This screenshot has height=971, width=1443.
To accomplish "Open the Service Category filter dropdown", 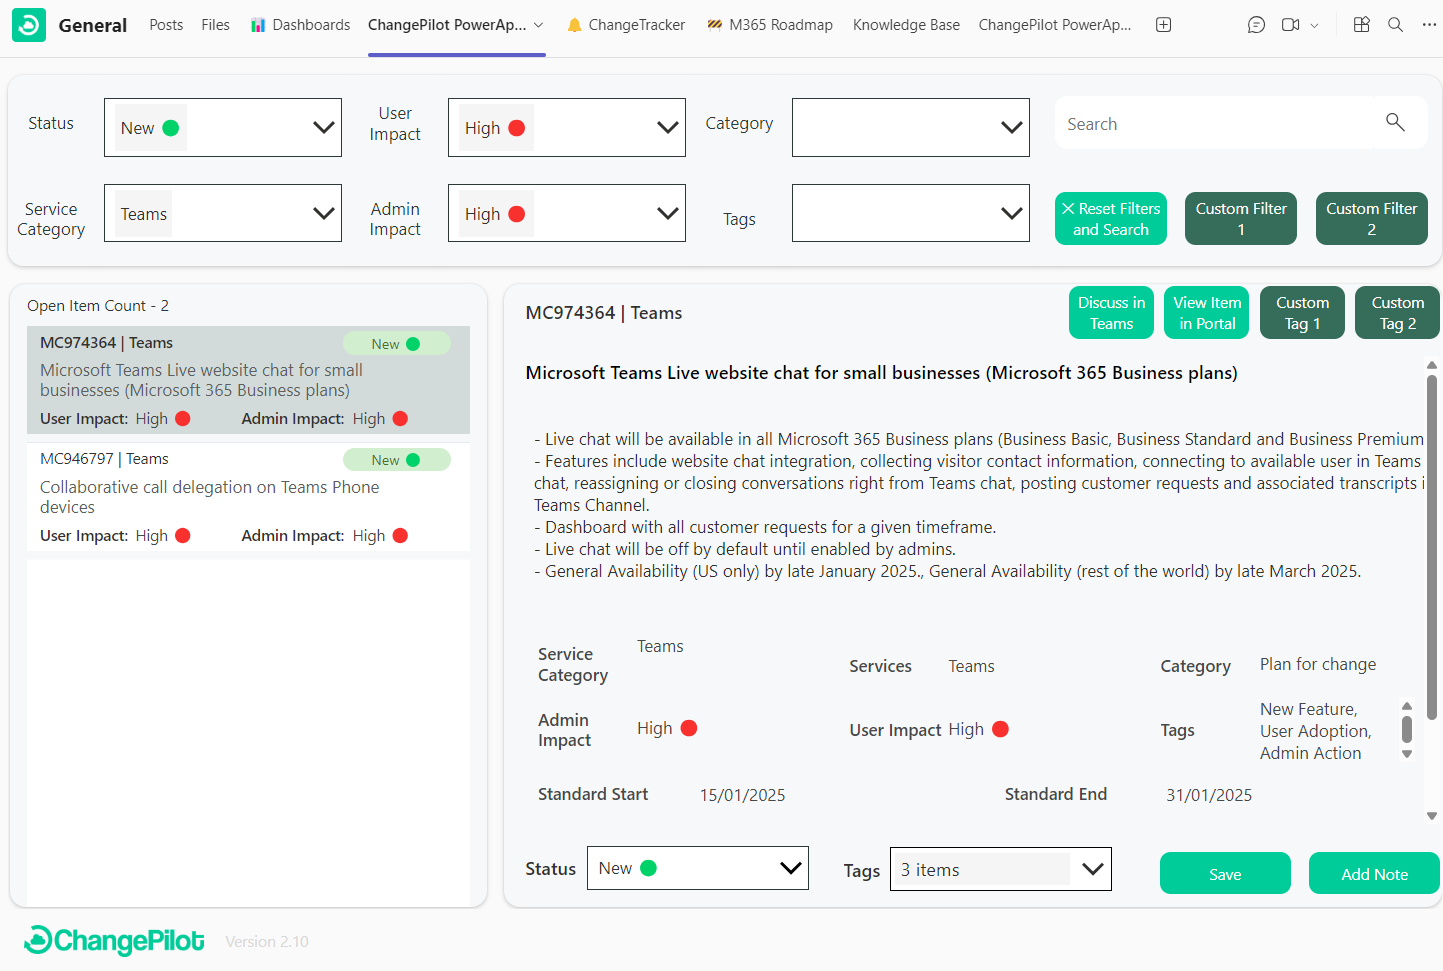I will tap(223, 213).
